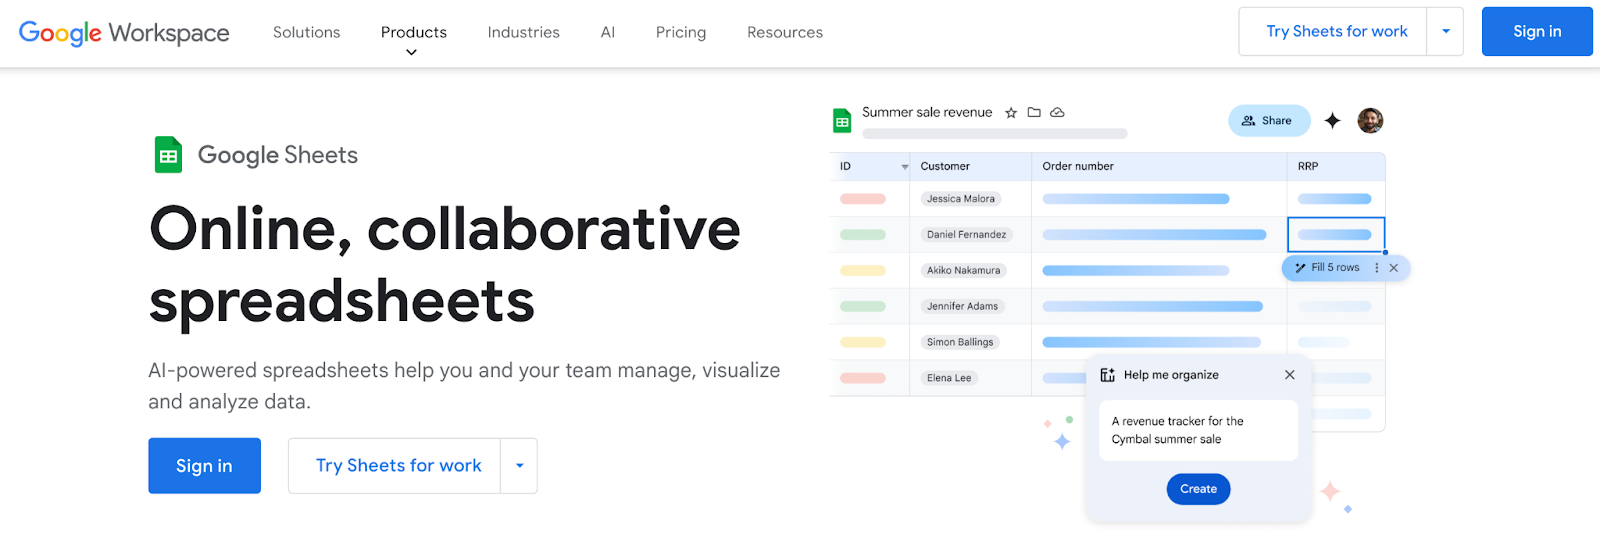Dismiss the Fill 5 rows suggestion chip
The width and height of the screenshot is (1600, 542).
[x=1394, y=268]
